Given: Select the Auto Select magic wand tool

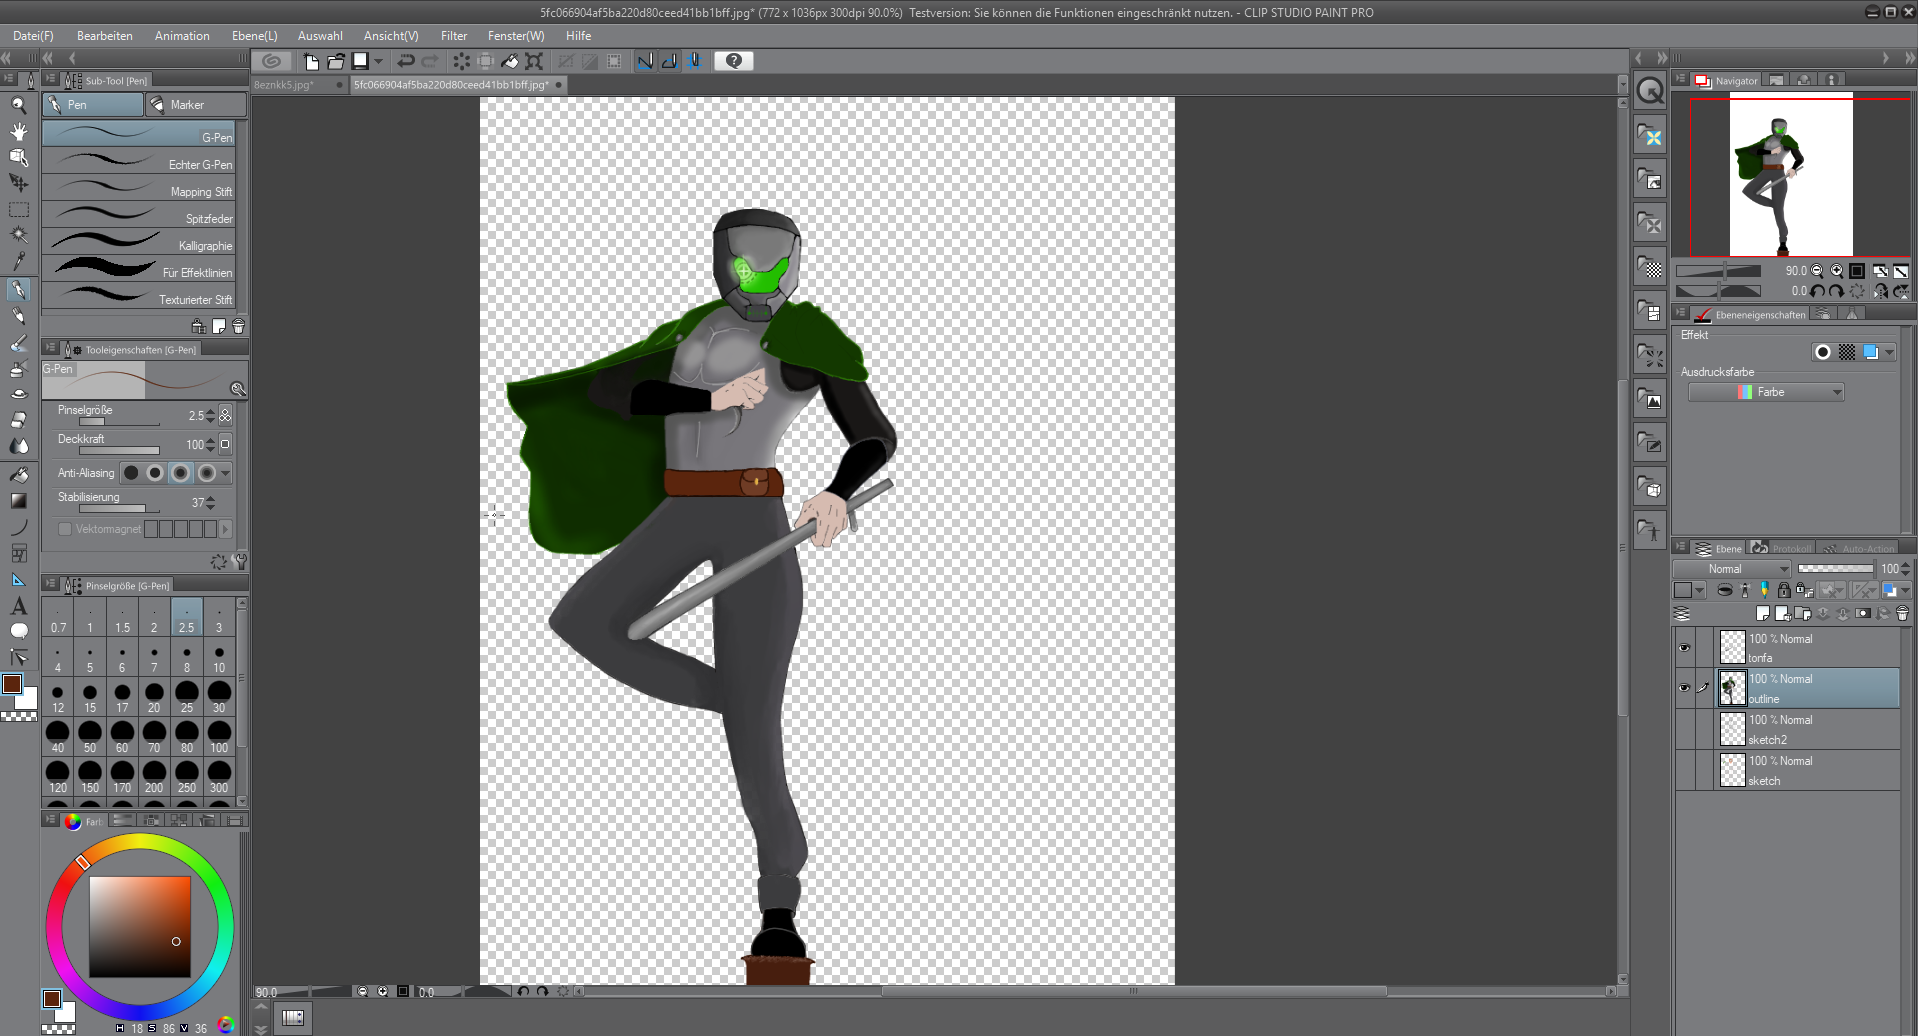Looking at the screenshot, I should (x=18, y=235).
